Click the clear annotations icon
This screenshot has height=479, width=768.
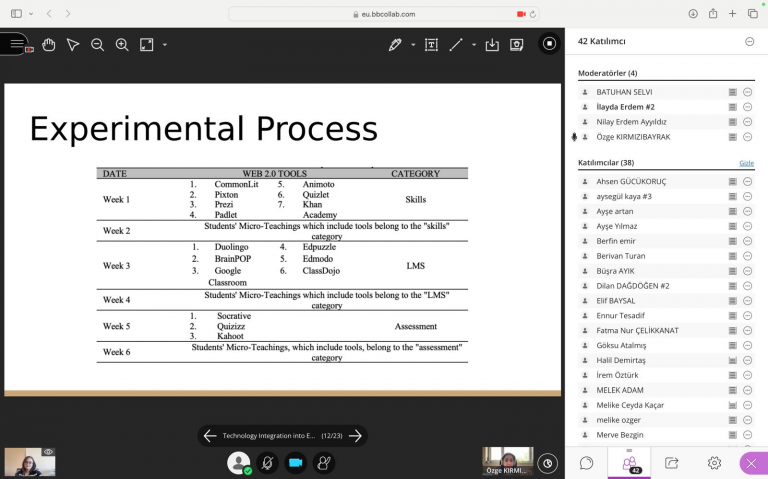click(x=516, y=45)
